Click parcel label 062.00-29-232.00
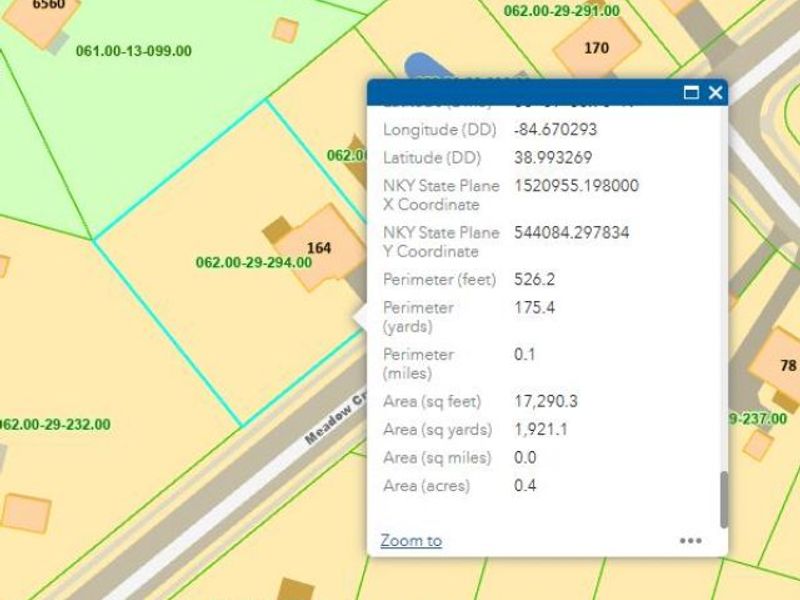 (55, 424)
